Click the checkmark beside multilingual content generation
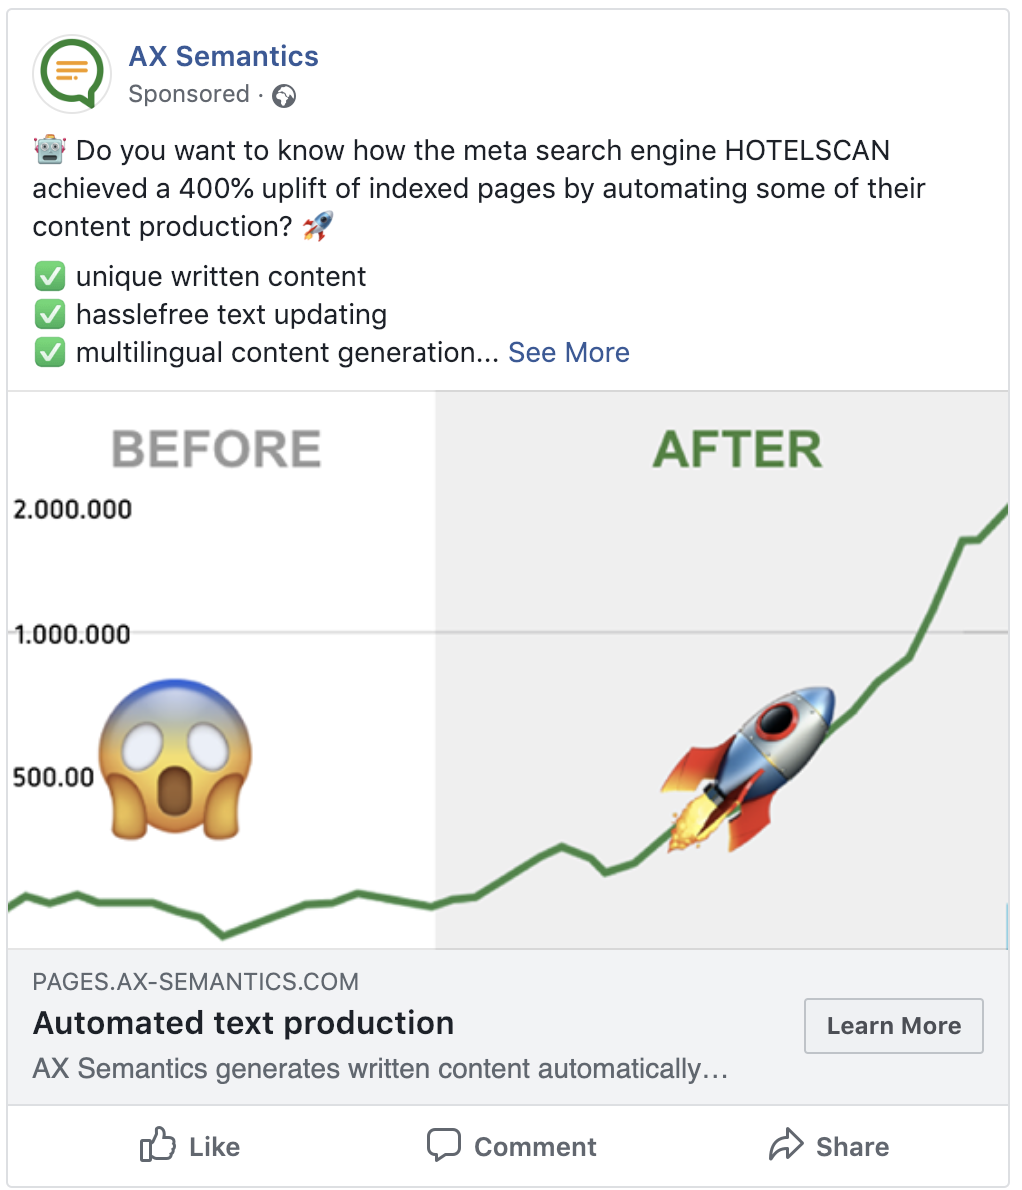Image resolution: width=1022 pixels, height=1190 pixels. coord(50,352)
